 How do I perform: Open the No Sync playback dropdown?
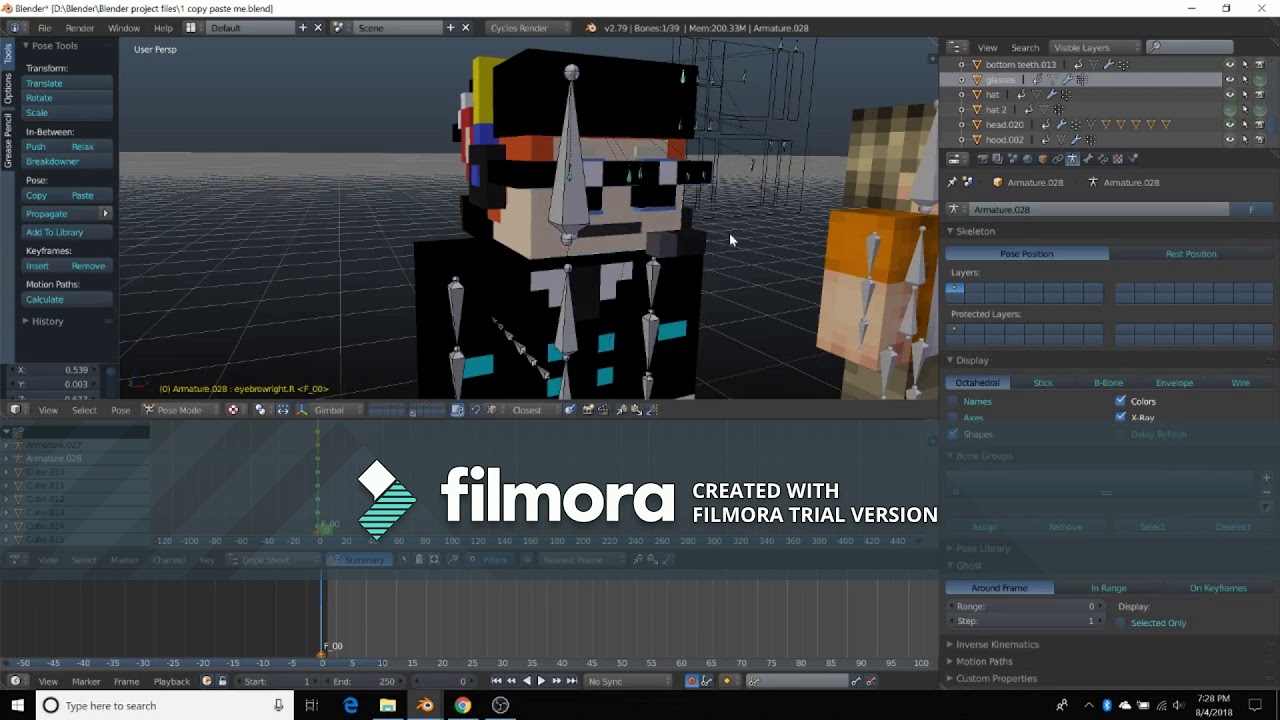[628, 681]
